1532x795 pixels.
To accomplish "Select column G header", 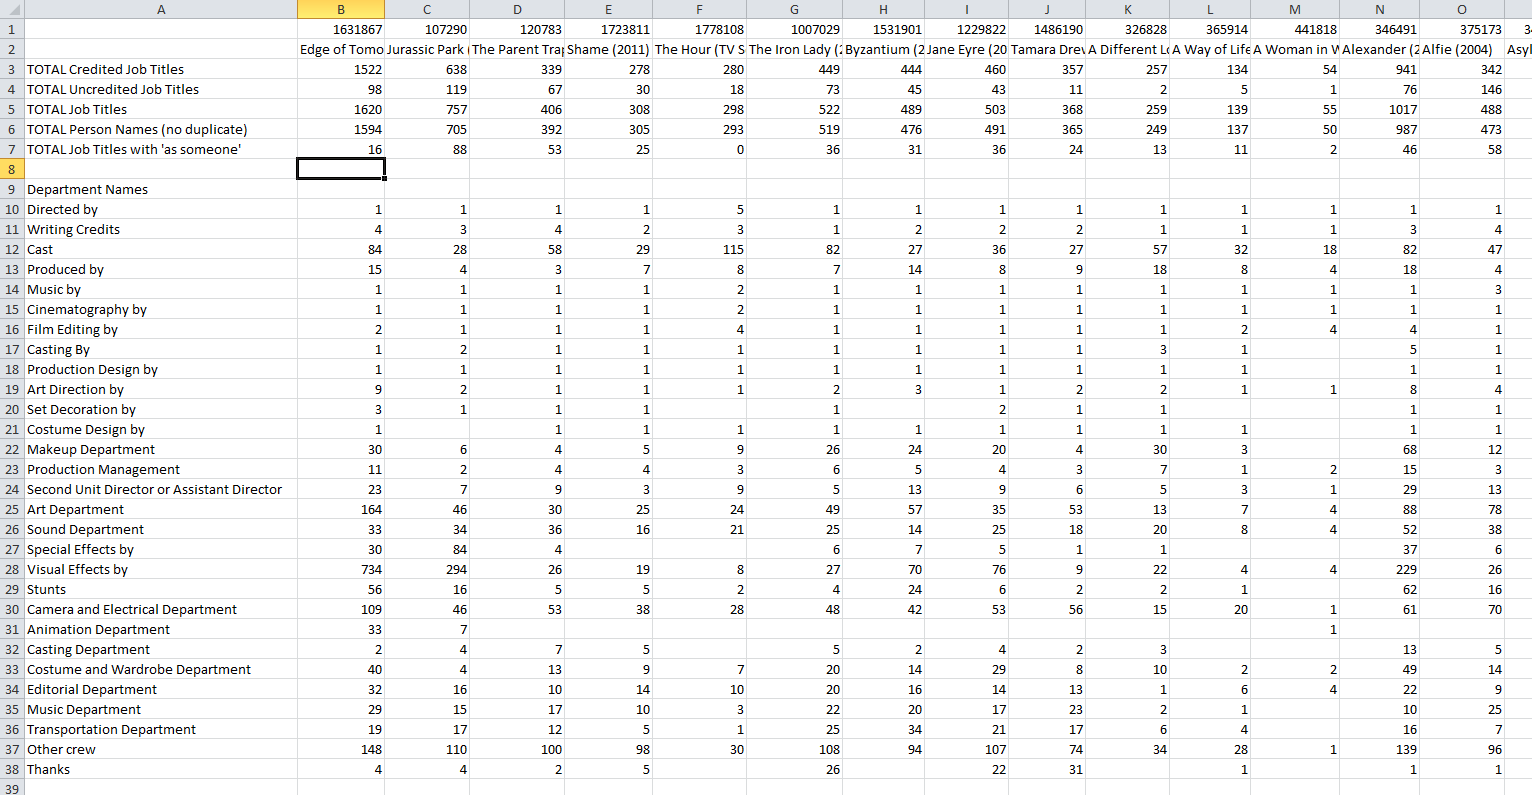I will click(794, 9).
